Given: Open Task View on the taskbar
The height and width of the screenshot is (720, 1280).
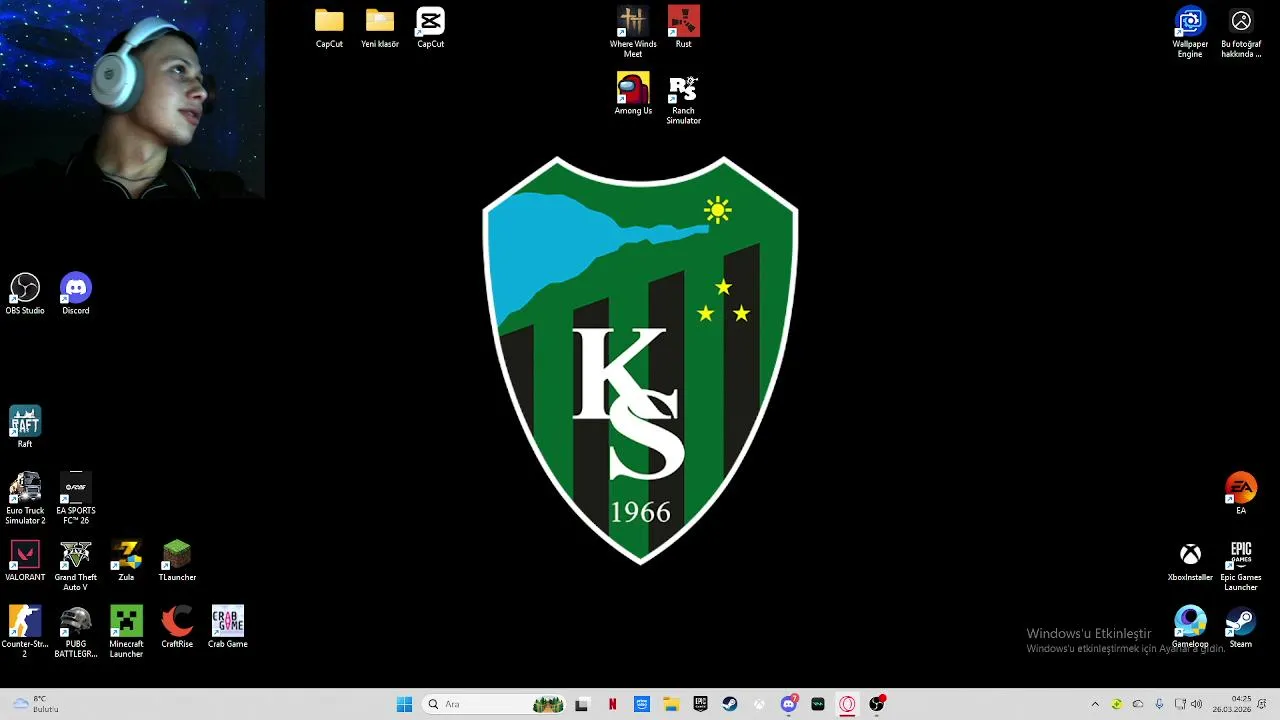Looking at the screenshot, I should click(582, 704).
